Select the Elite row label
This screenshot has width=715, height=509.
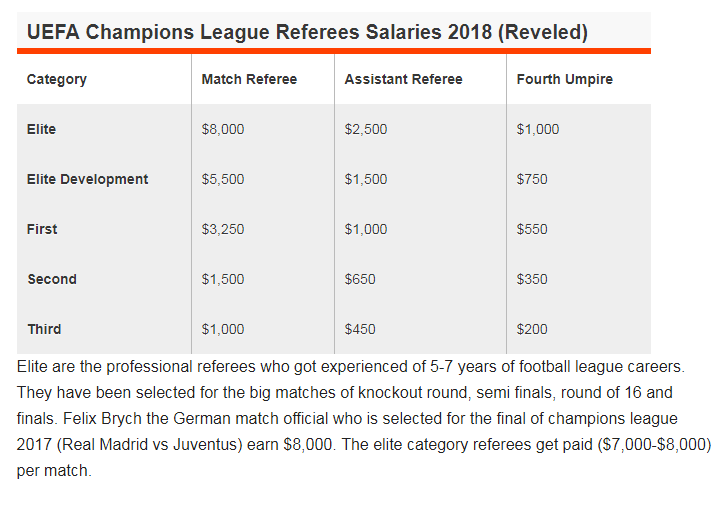(42, 129)
